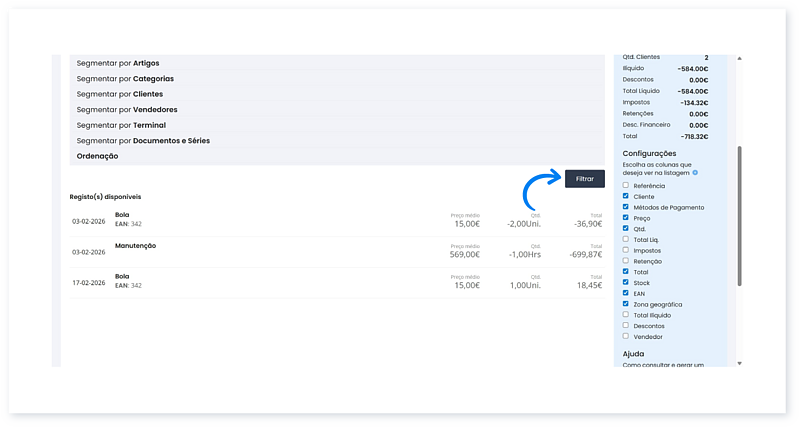The width and height of the screenshot is (800, 428).
Task: Expand Segmentar por Vendedores section
Action: tap(127, 110)
